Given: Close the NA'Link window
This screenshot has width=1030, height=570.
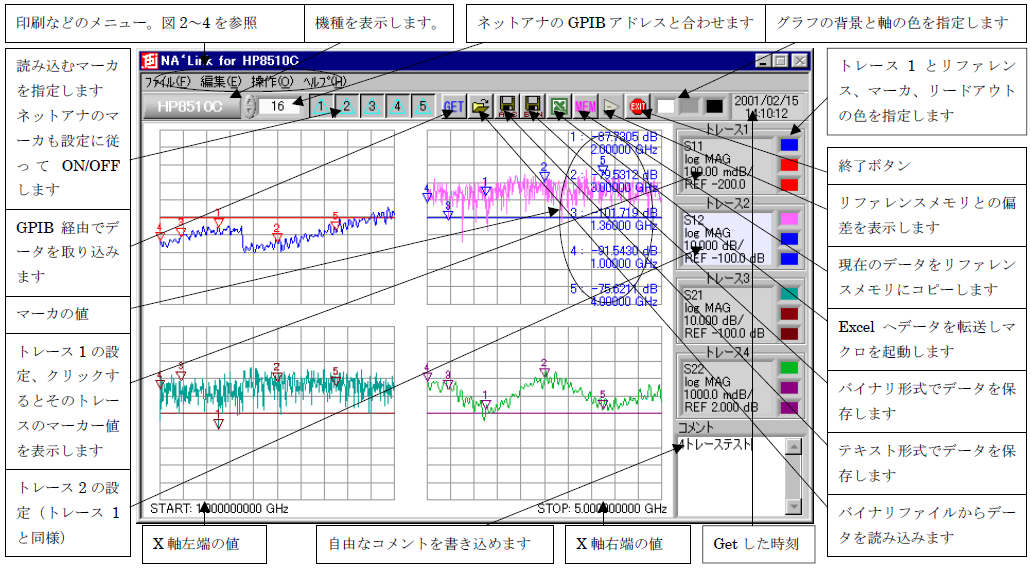Looking at the screenshot, I should pyautogui.click(x=799, y=61).
